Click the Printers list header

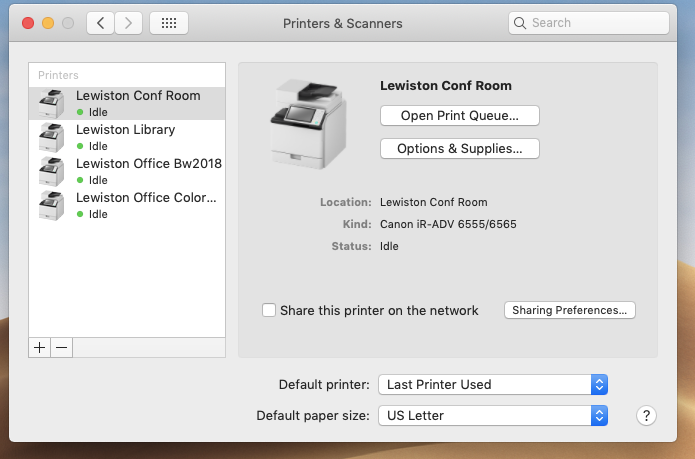click(x=58, y=75)
